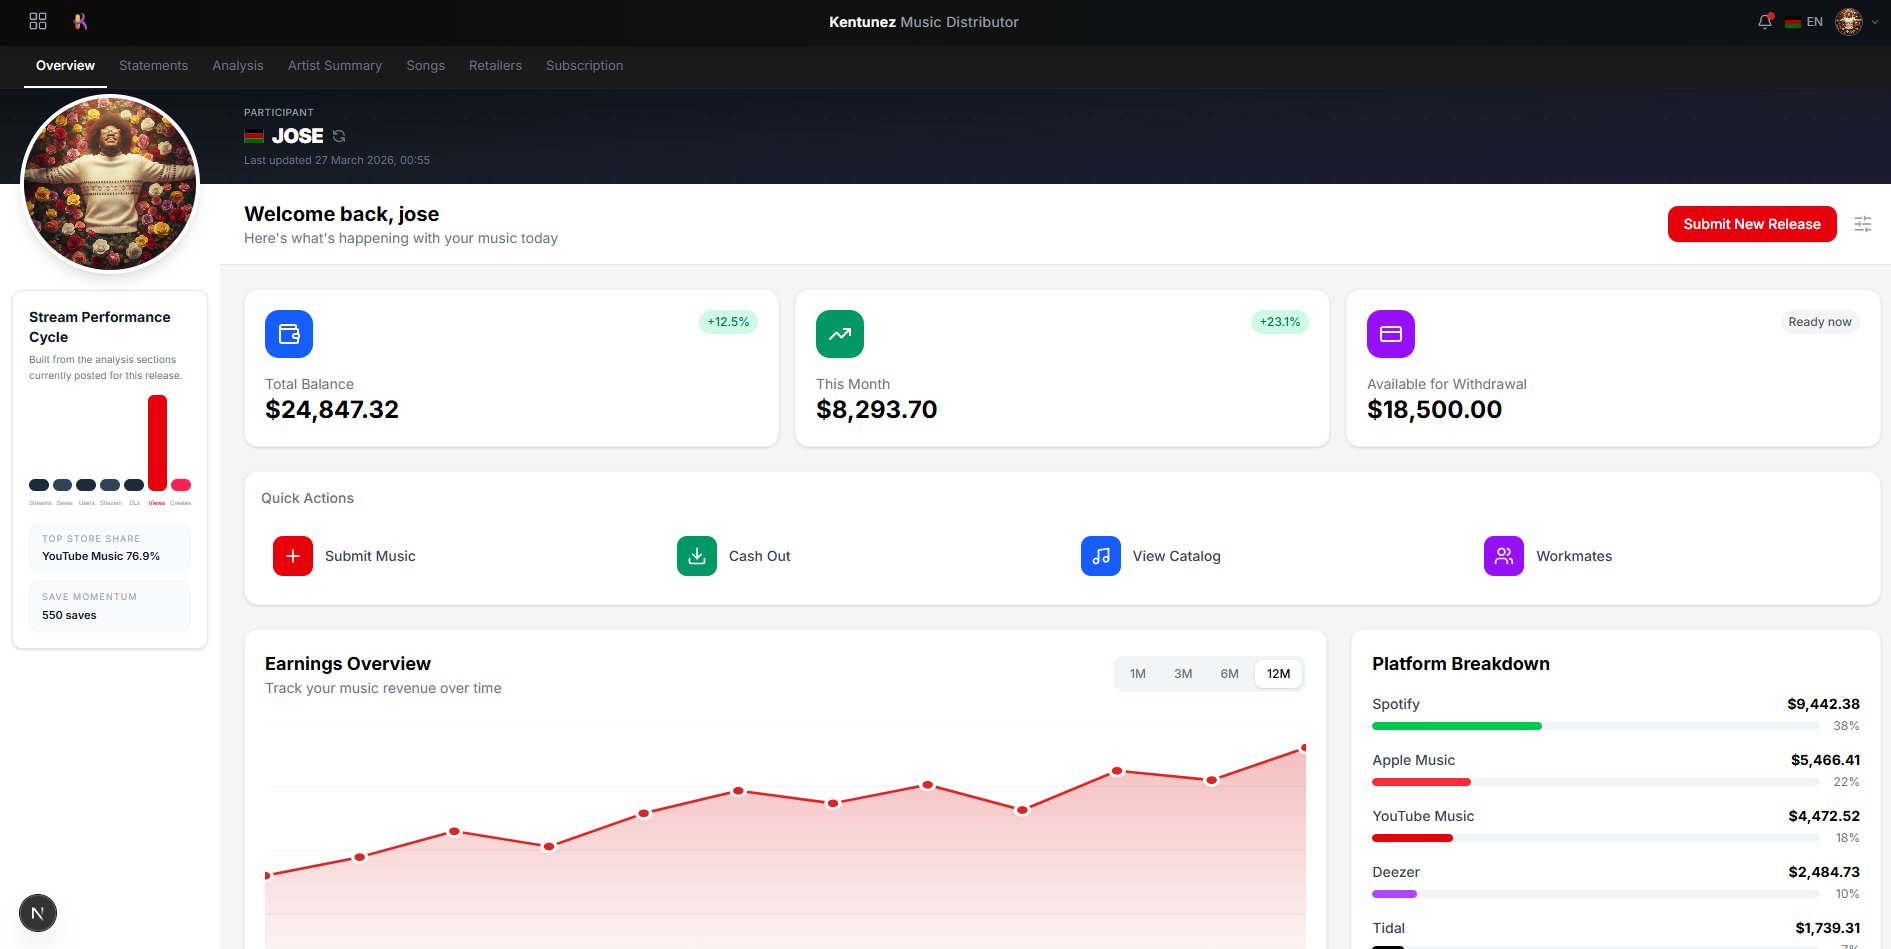Open the EN language selector
Image resolution: width=1891 pixels, height=949 pixels.
click(1805, 22)
